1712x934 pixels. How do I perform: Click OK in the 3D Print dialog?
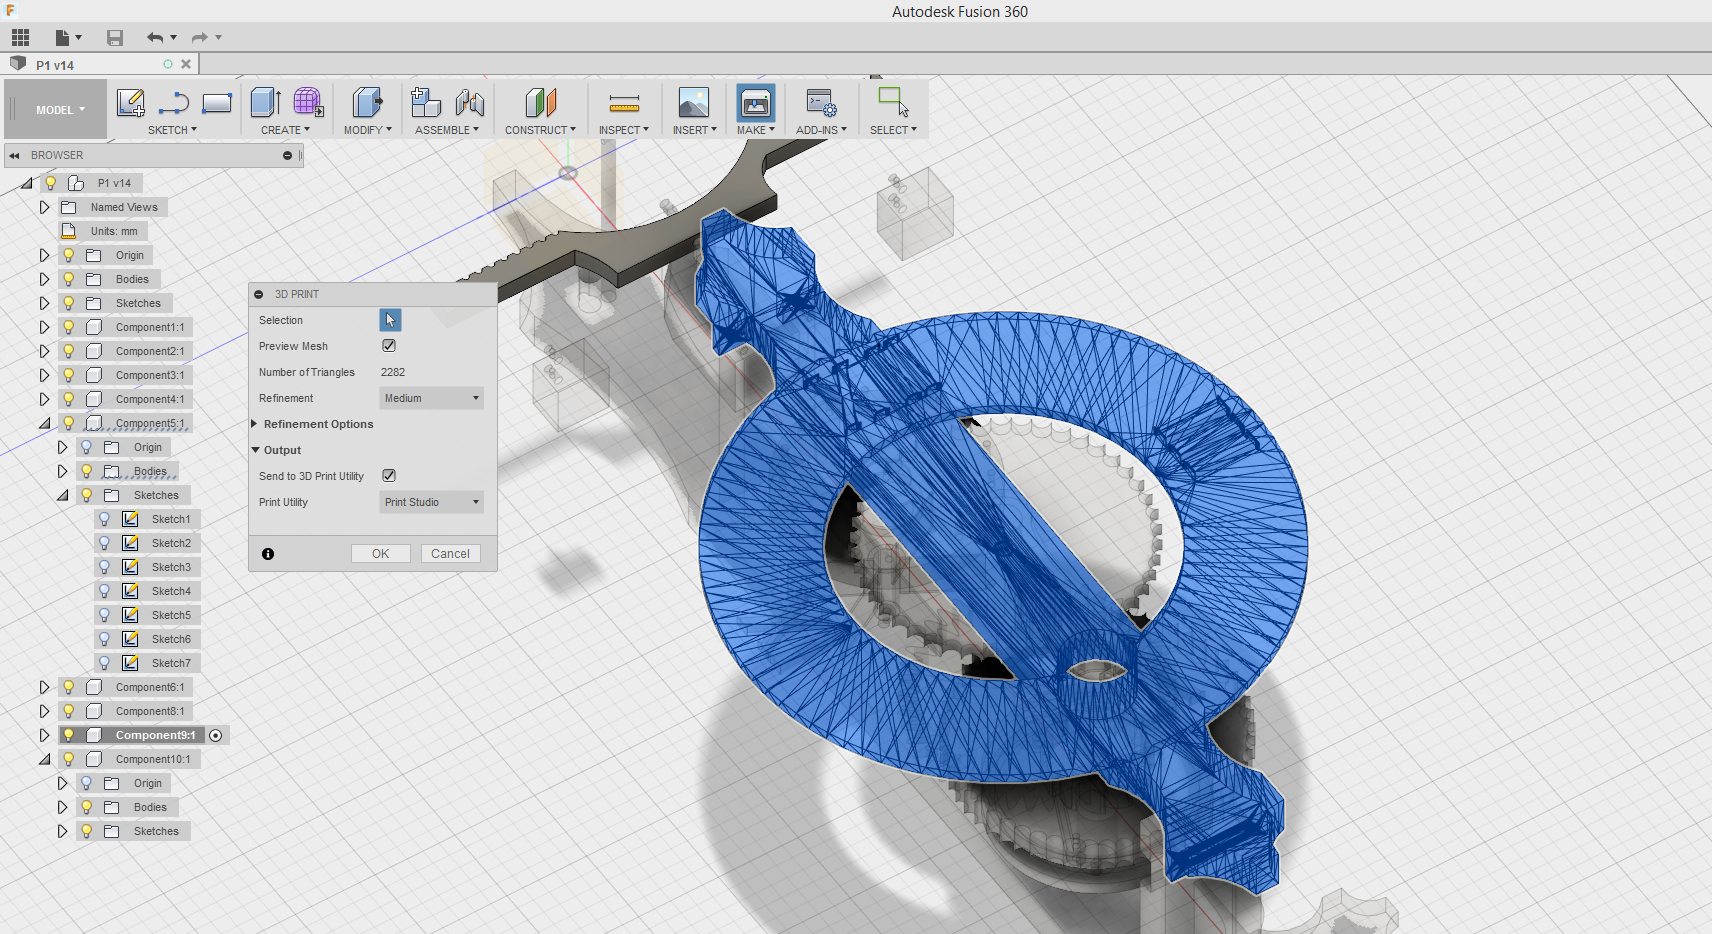381,554
